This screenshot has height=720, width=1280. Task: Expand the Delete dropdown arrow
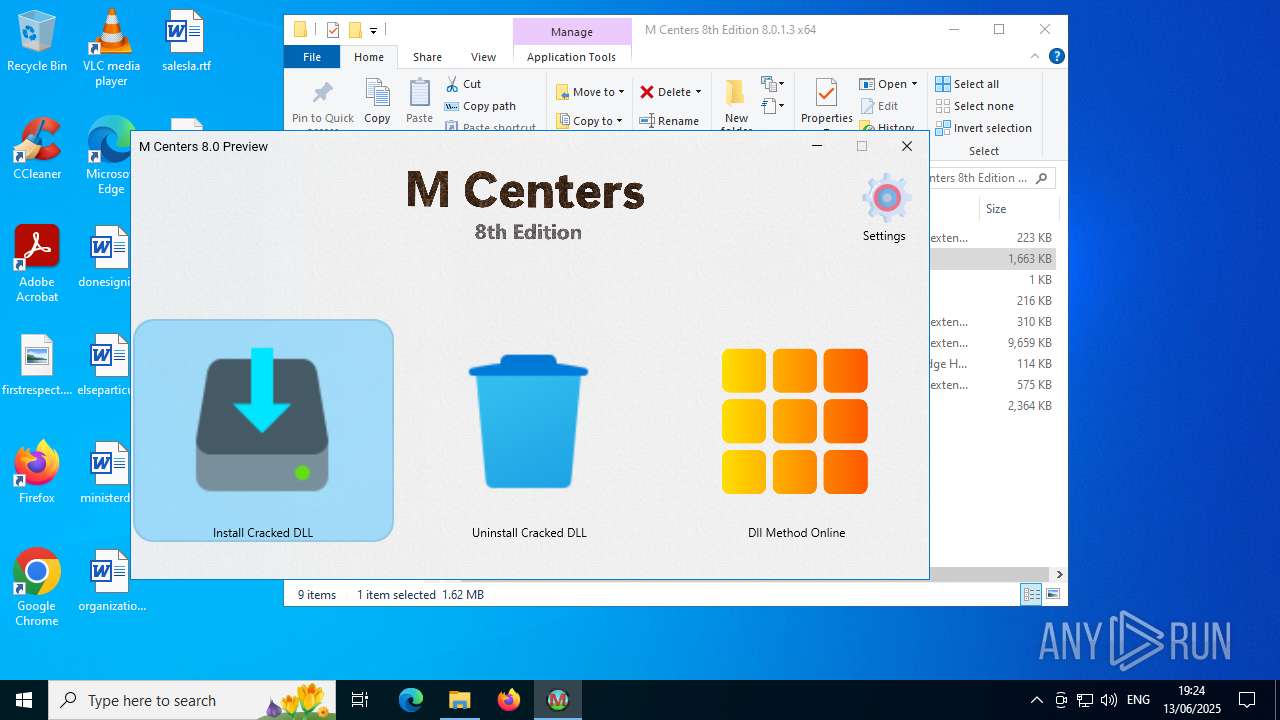[x=698, y=92]
